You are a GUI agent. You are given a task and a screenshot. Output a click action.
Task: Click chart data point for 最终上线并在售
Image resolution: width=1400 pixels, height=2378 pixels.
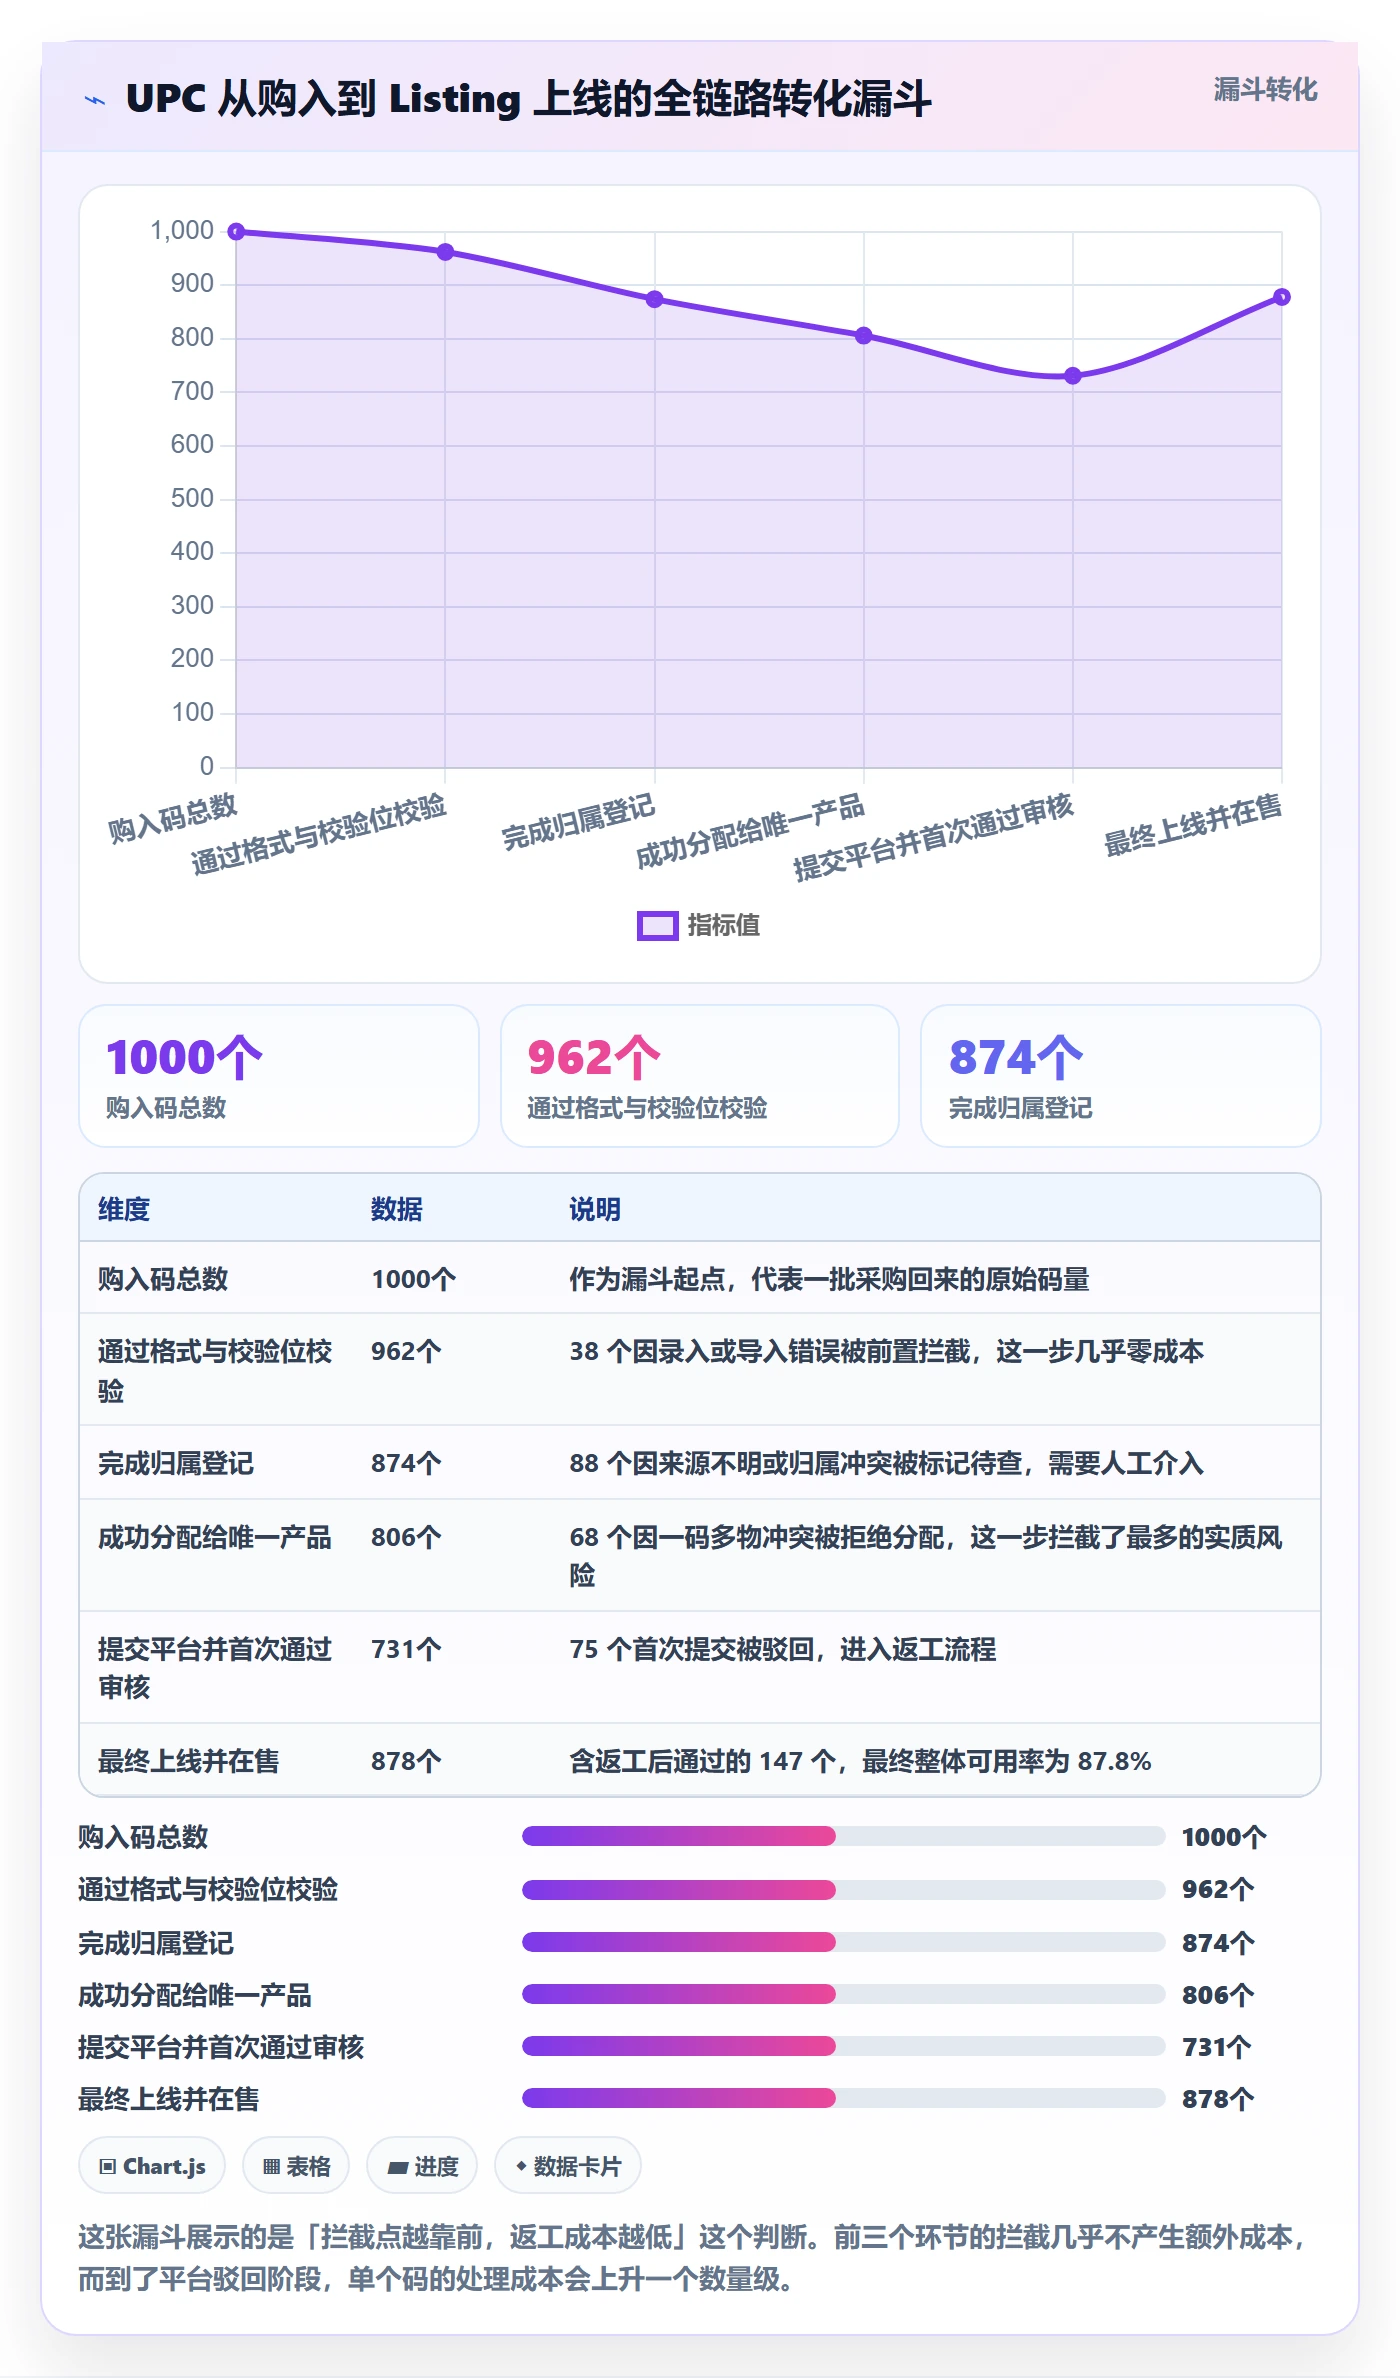pos(1281,297)
